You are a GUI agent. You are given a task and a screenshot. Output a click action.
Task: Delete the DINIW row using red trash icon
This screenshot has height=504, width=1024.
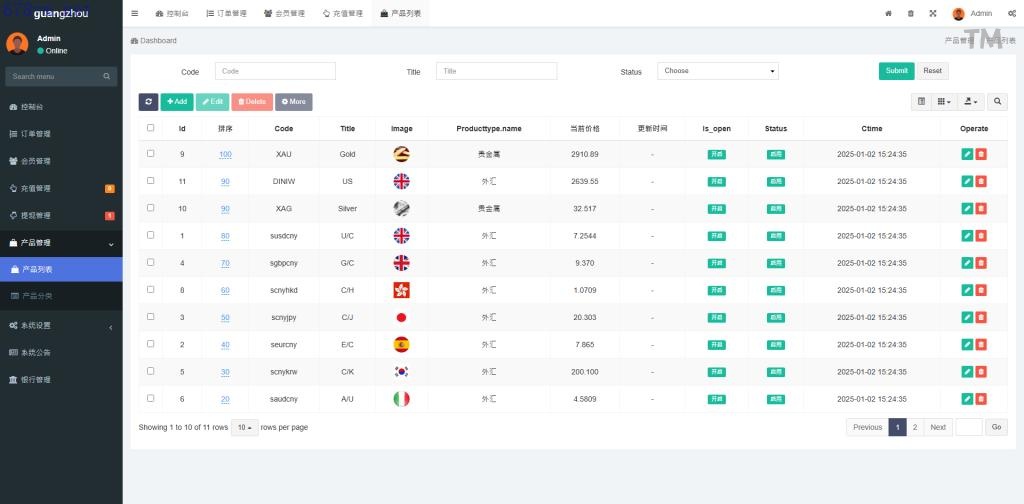(981, 181)
